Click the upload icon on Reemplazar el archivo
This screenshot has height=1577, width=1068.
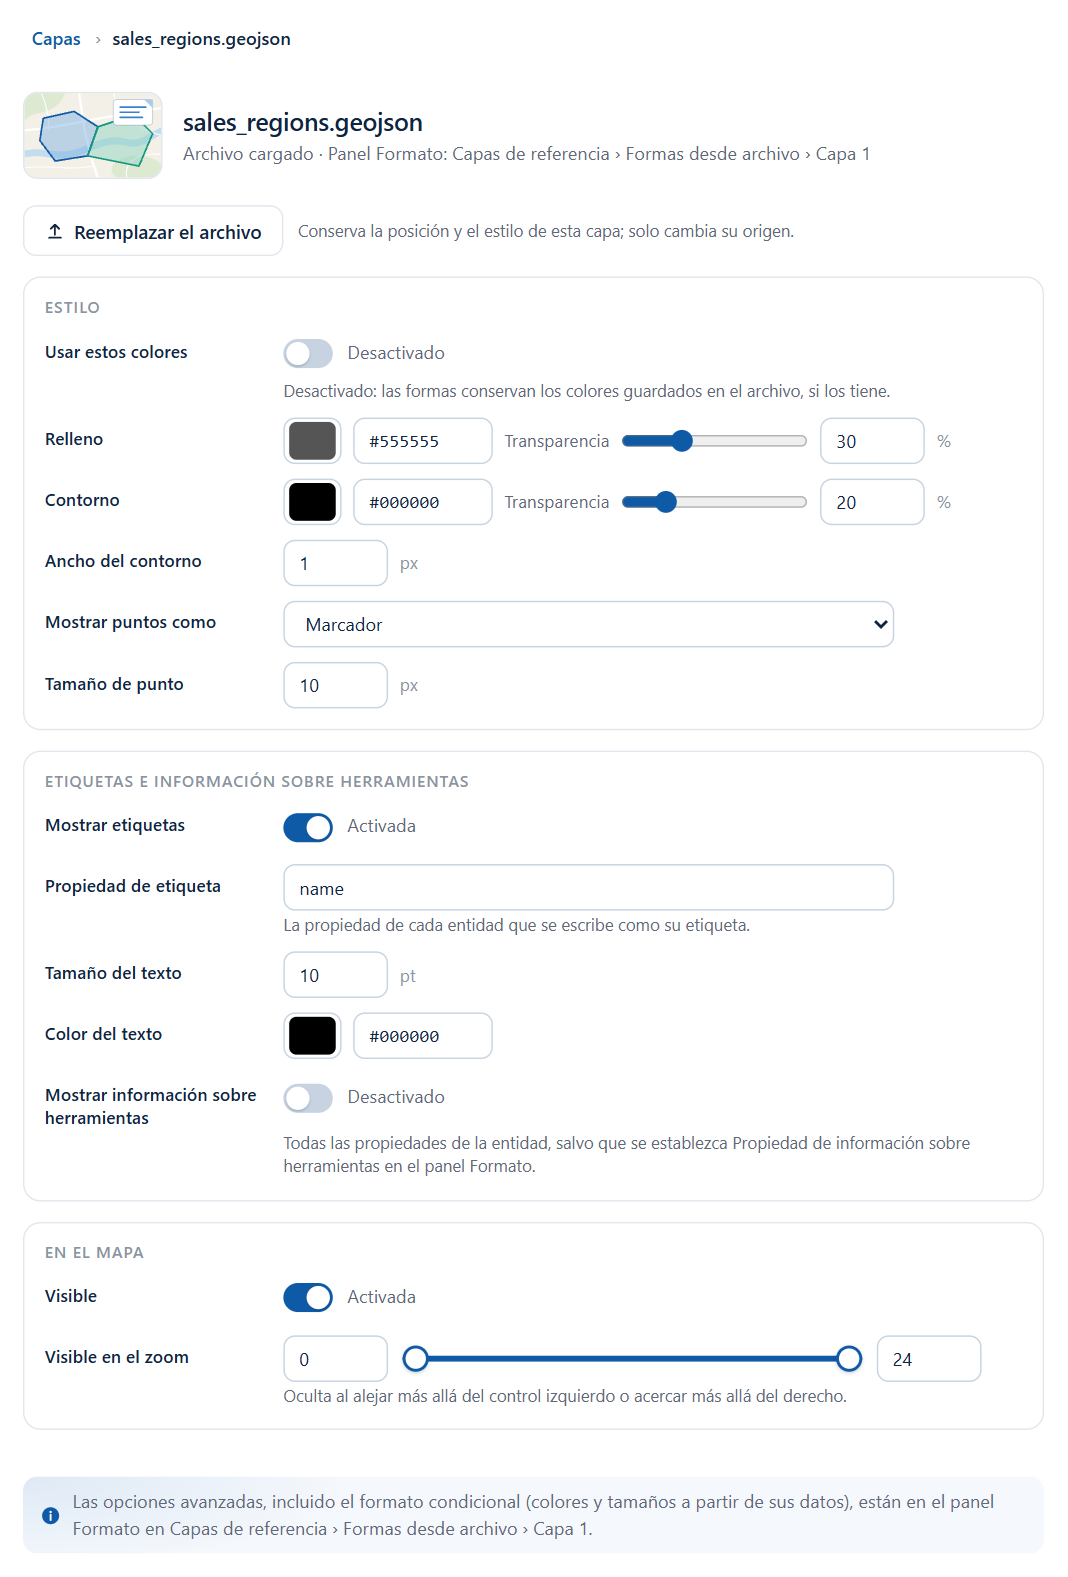[x=55, y=232]
